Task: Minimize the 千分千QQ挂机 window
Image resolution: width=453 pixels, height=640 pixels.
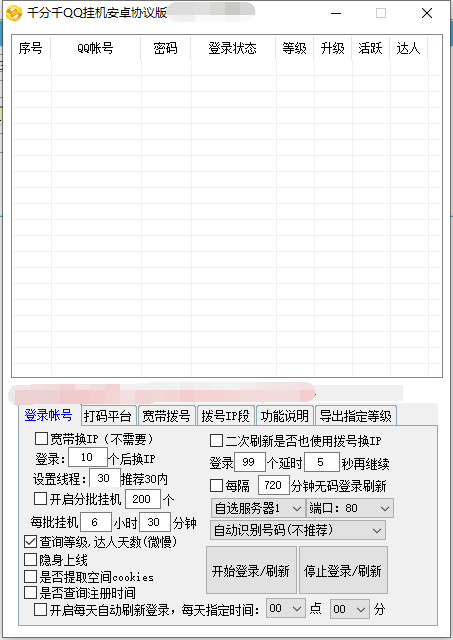Action: pyautogui.click(x=336, y=13)
